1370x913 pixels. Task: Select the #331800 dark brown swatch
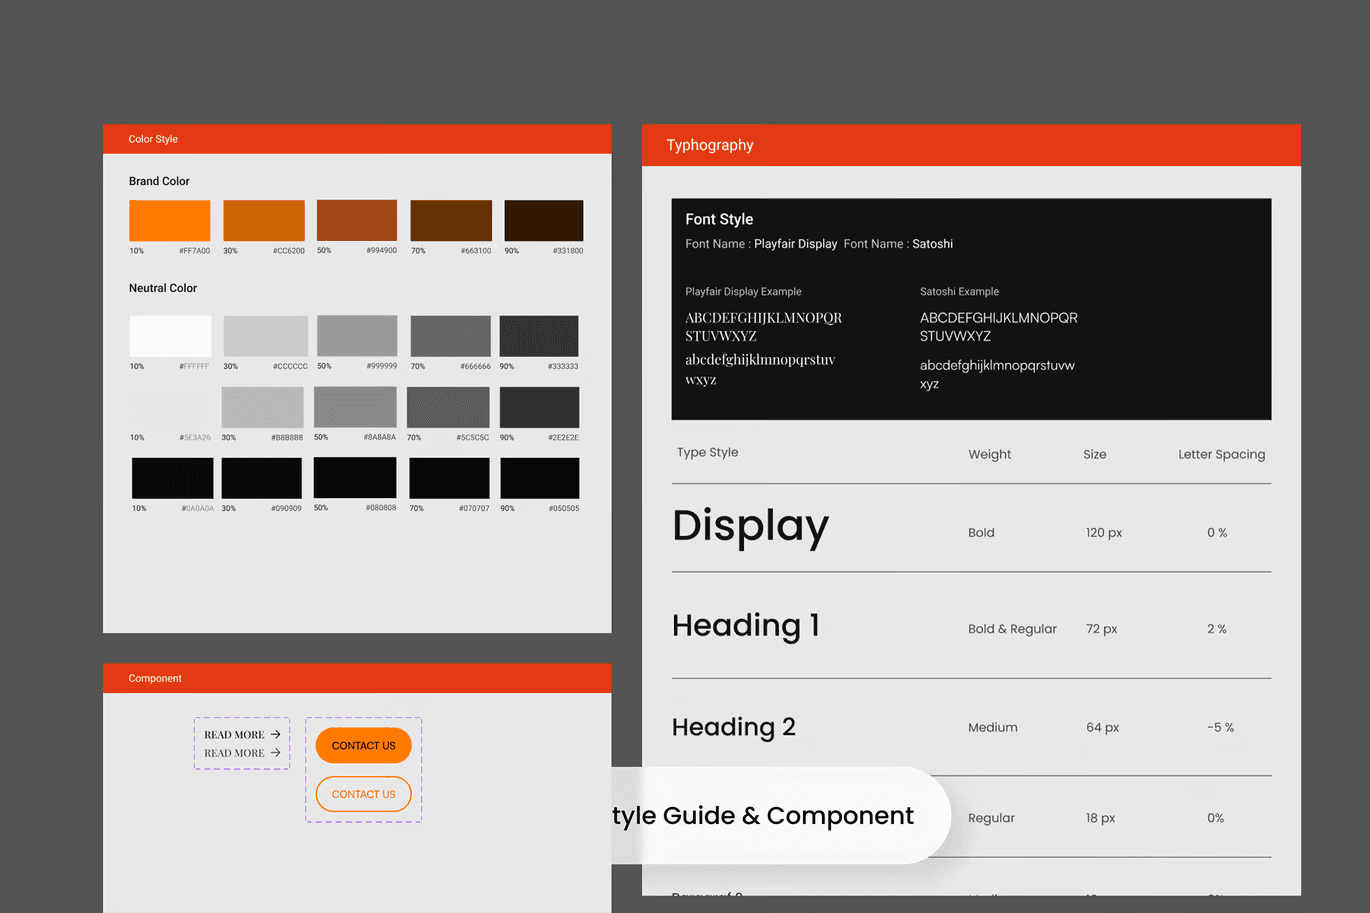(544, 221)
